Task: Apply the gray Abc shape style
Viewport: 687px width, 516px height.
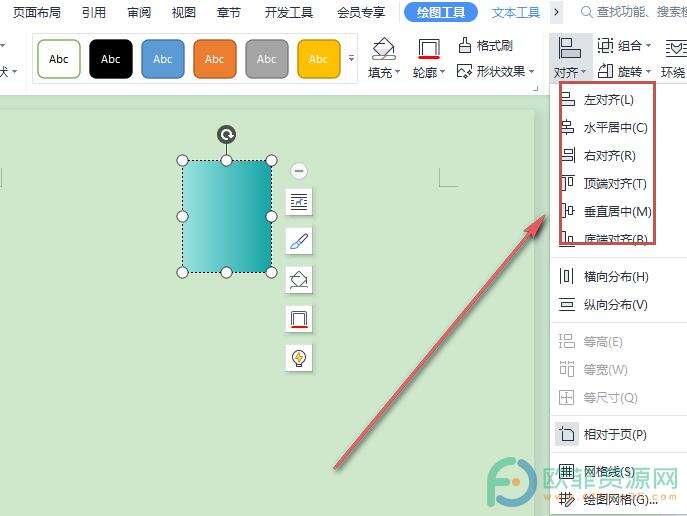Action: (x=266, y=59)
